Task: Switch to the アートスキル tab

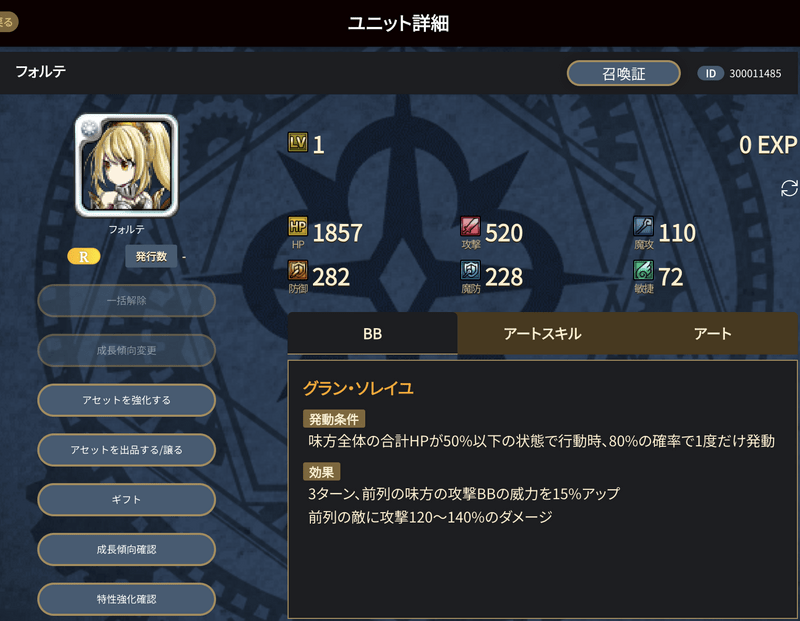Action: [542, 334]
